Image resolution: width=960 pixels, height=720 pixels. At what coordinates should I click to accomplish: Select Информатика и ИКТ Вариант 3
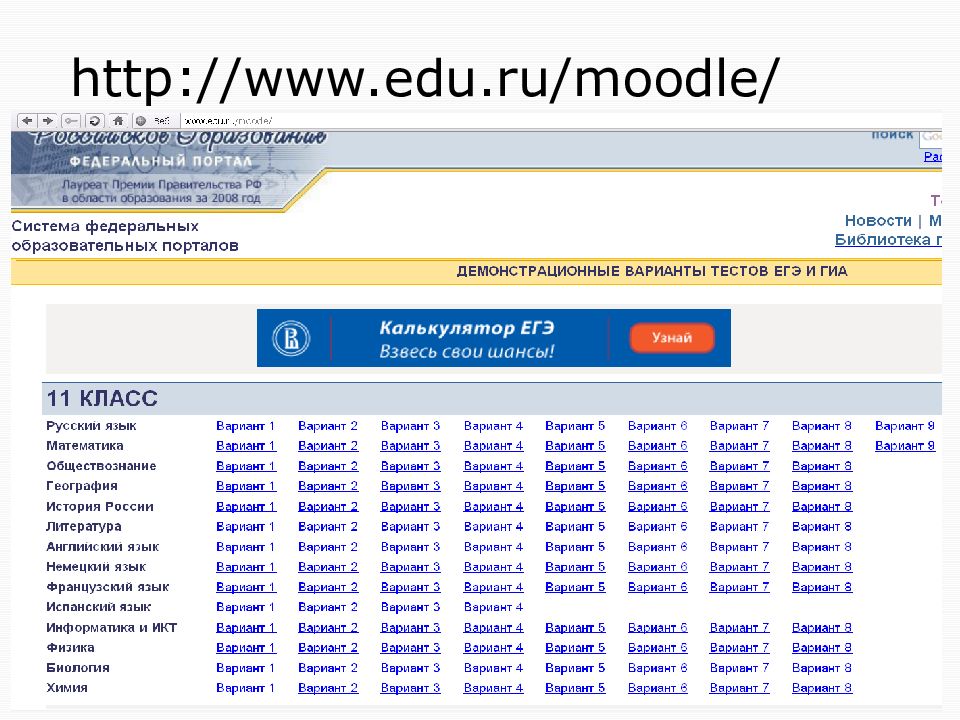pos(410,628)
